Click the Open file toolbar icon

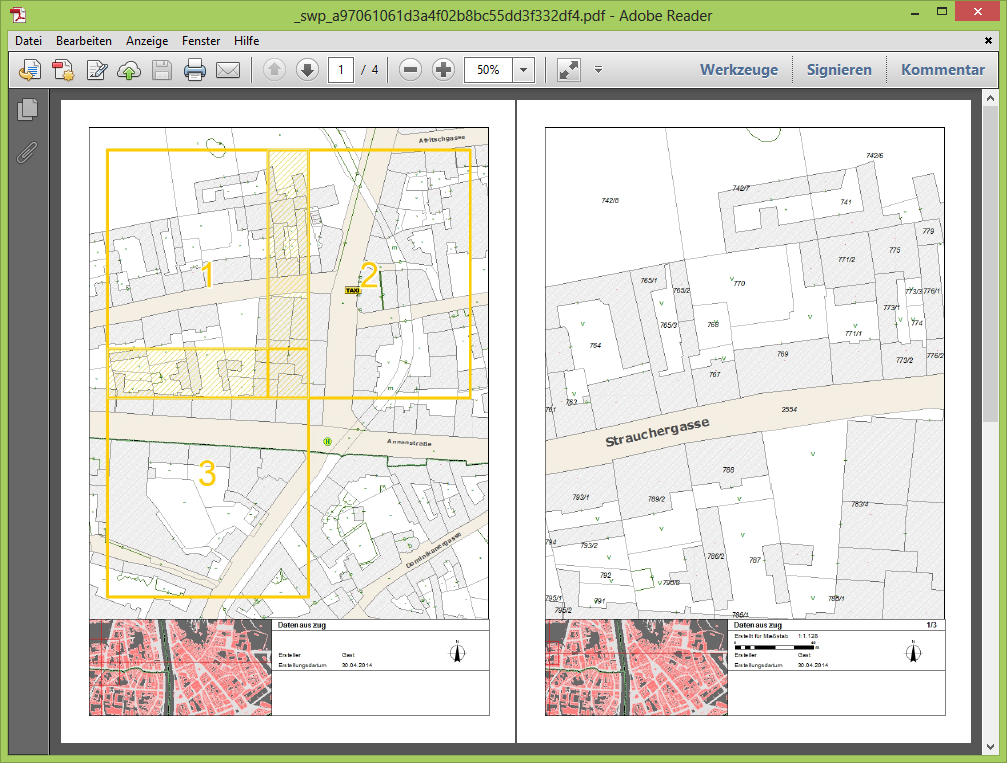[x=30, y=70]
